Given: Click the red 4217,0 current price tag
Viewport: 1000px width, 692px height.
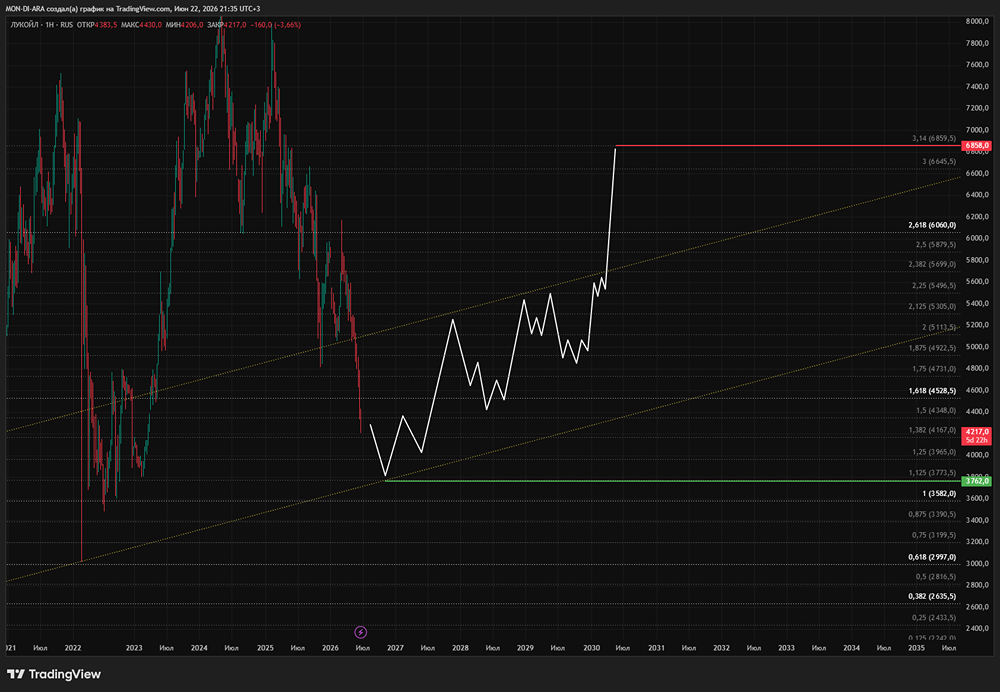Looking at the screenshot, I should point(976,436).
